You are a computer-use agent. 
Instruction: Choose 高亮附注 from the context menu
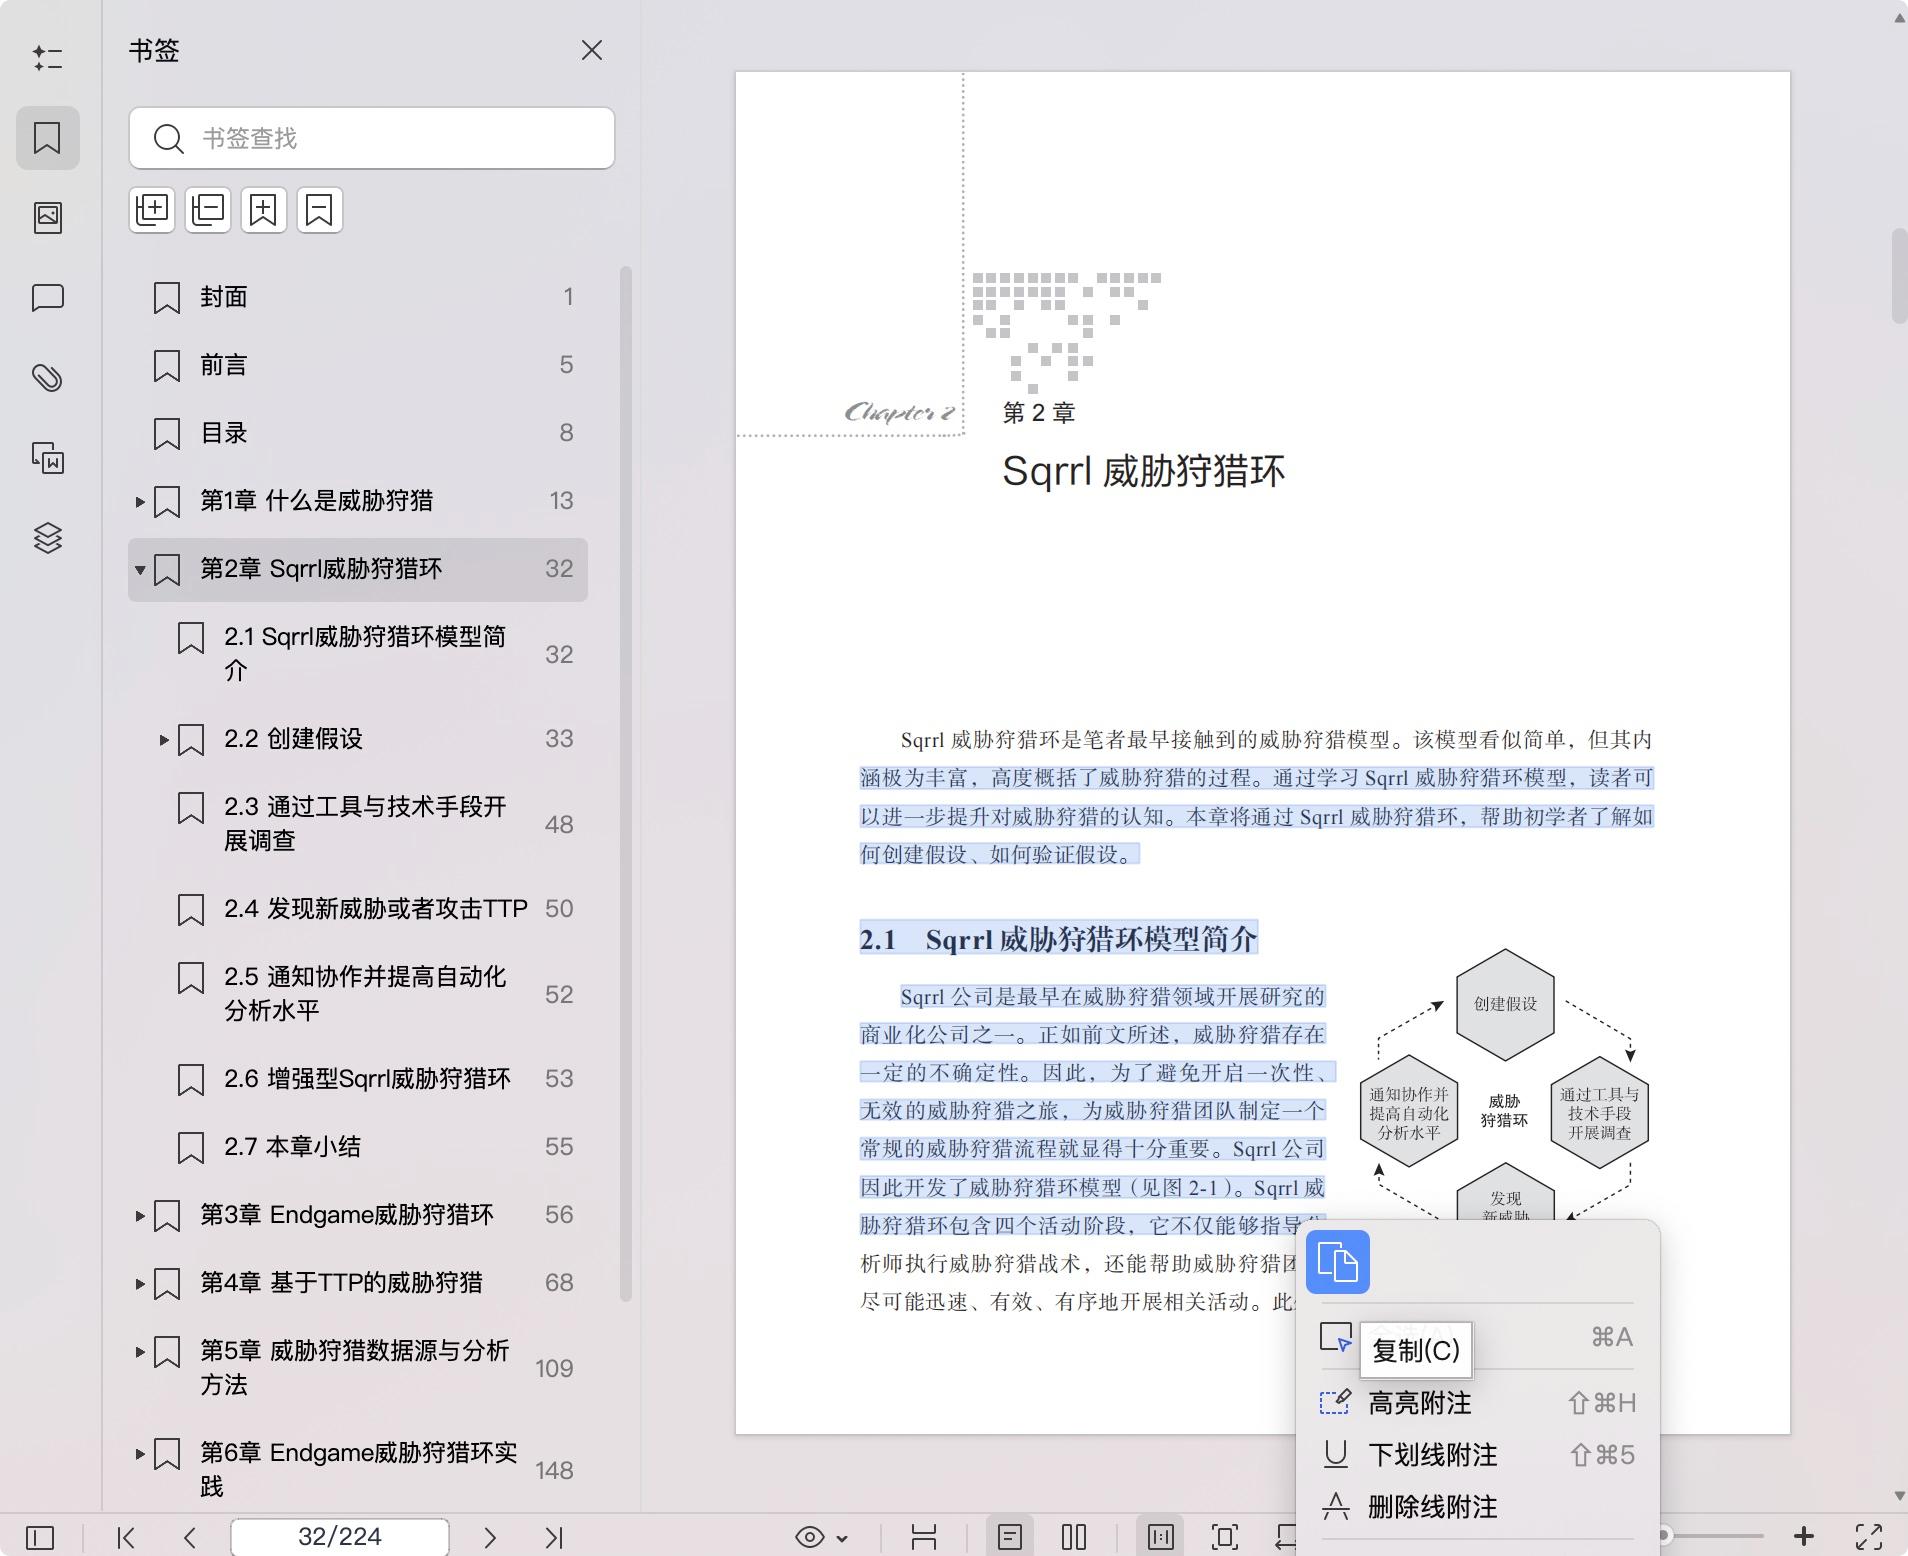pos(1478,1403)
